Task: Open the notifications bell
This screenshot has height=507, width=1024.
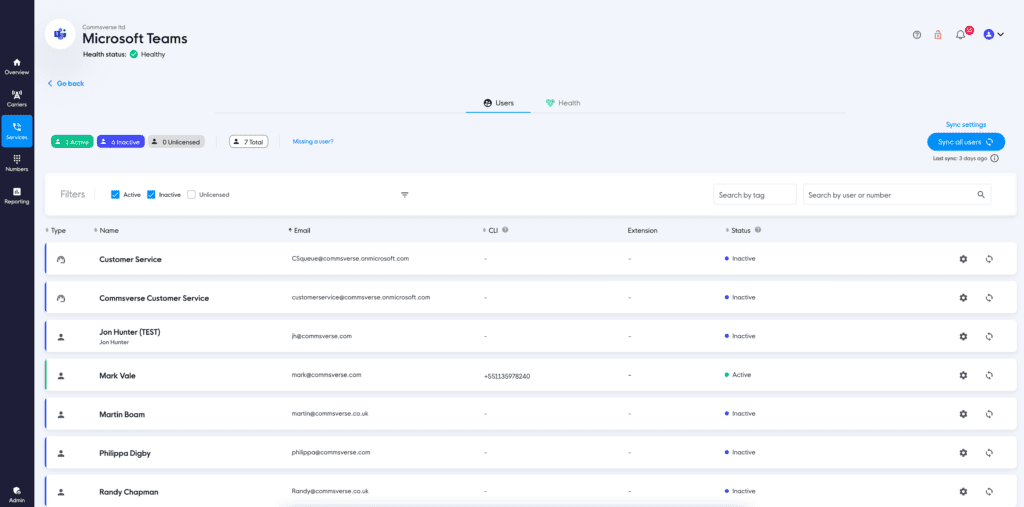Action: [x=961, y=35]
